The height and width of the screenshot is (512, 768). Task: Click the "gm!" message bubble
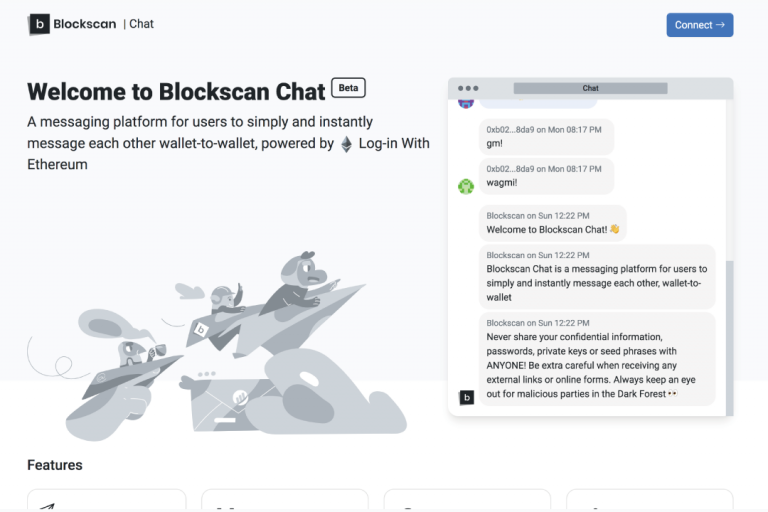[546, 137]
